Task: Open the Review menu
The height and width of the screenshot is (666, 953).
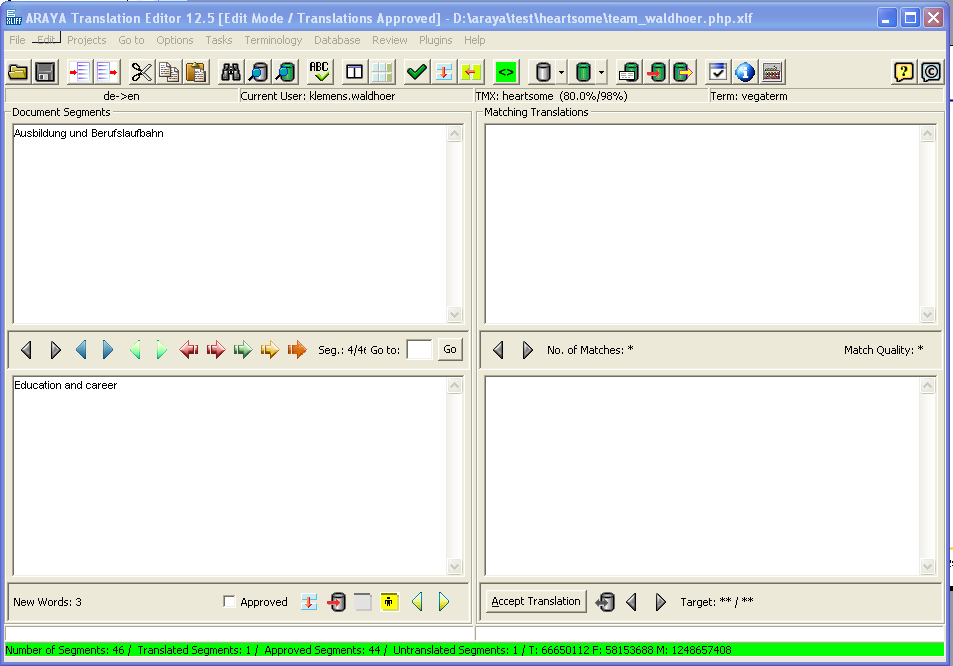Action: (389, 40)
